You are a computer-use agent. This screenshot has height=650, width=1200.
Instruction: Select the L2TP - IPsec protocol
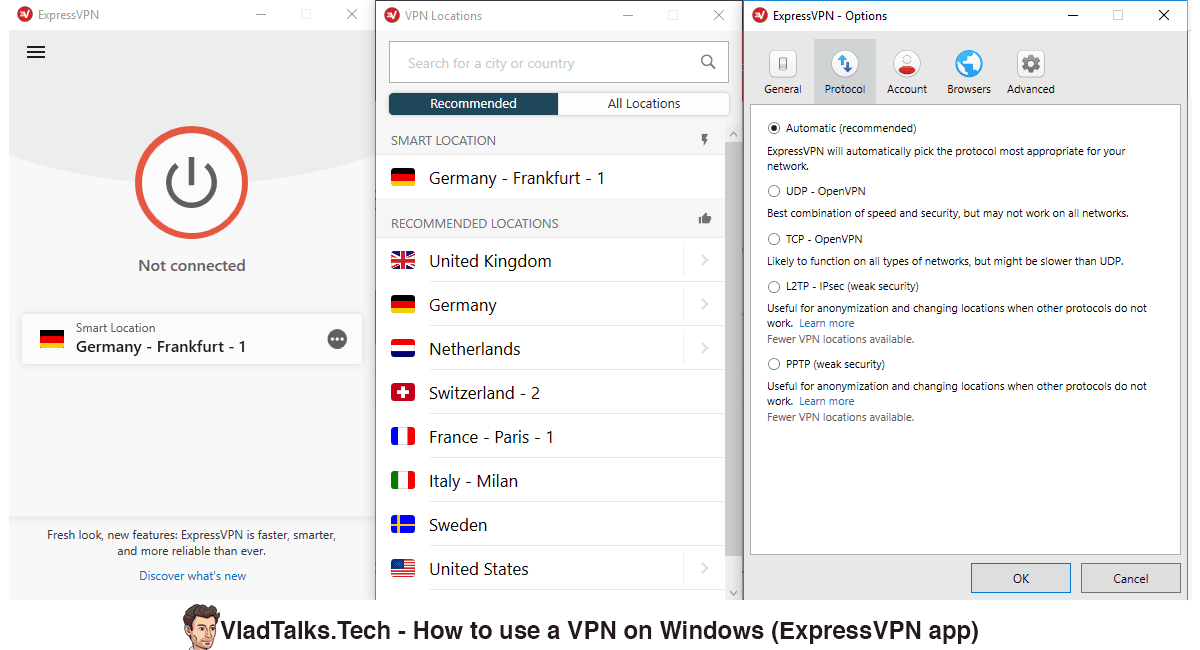(774, 286)
